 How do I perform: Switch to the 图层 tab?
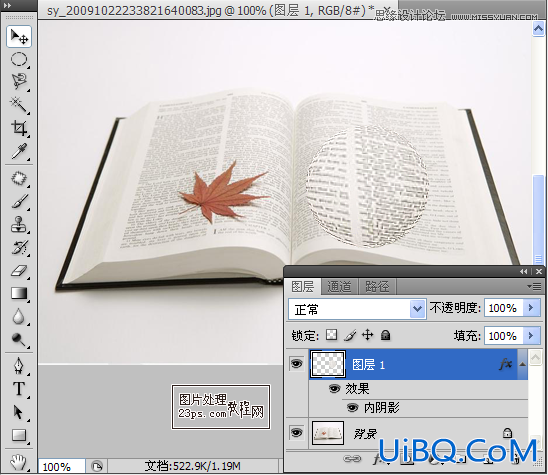303,287
